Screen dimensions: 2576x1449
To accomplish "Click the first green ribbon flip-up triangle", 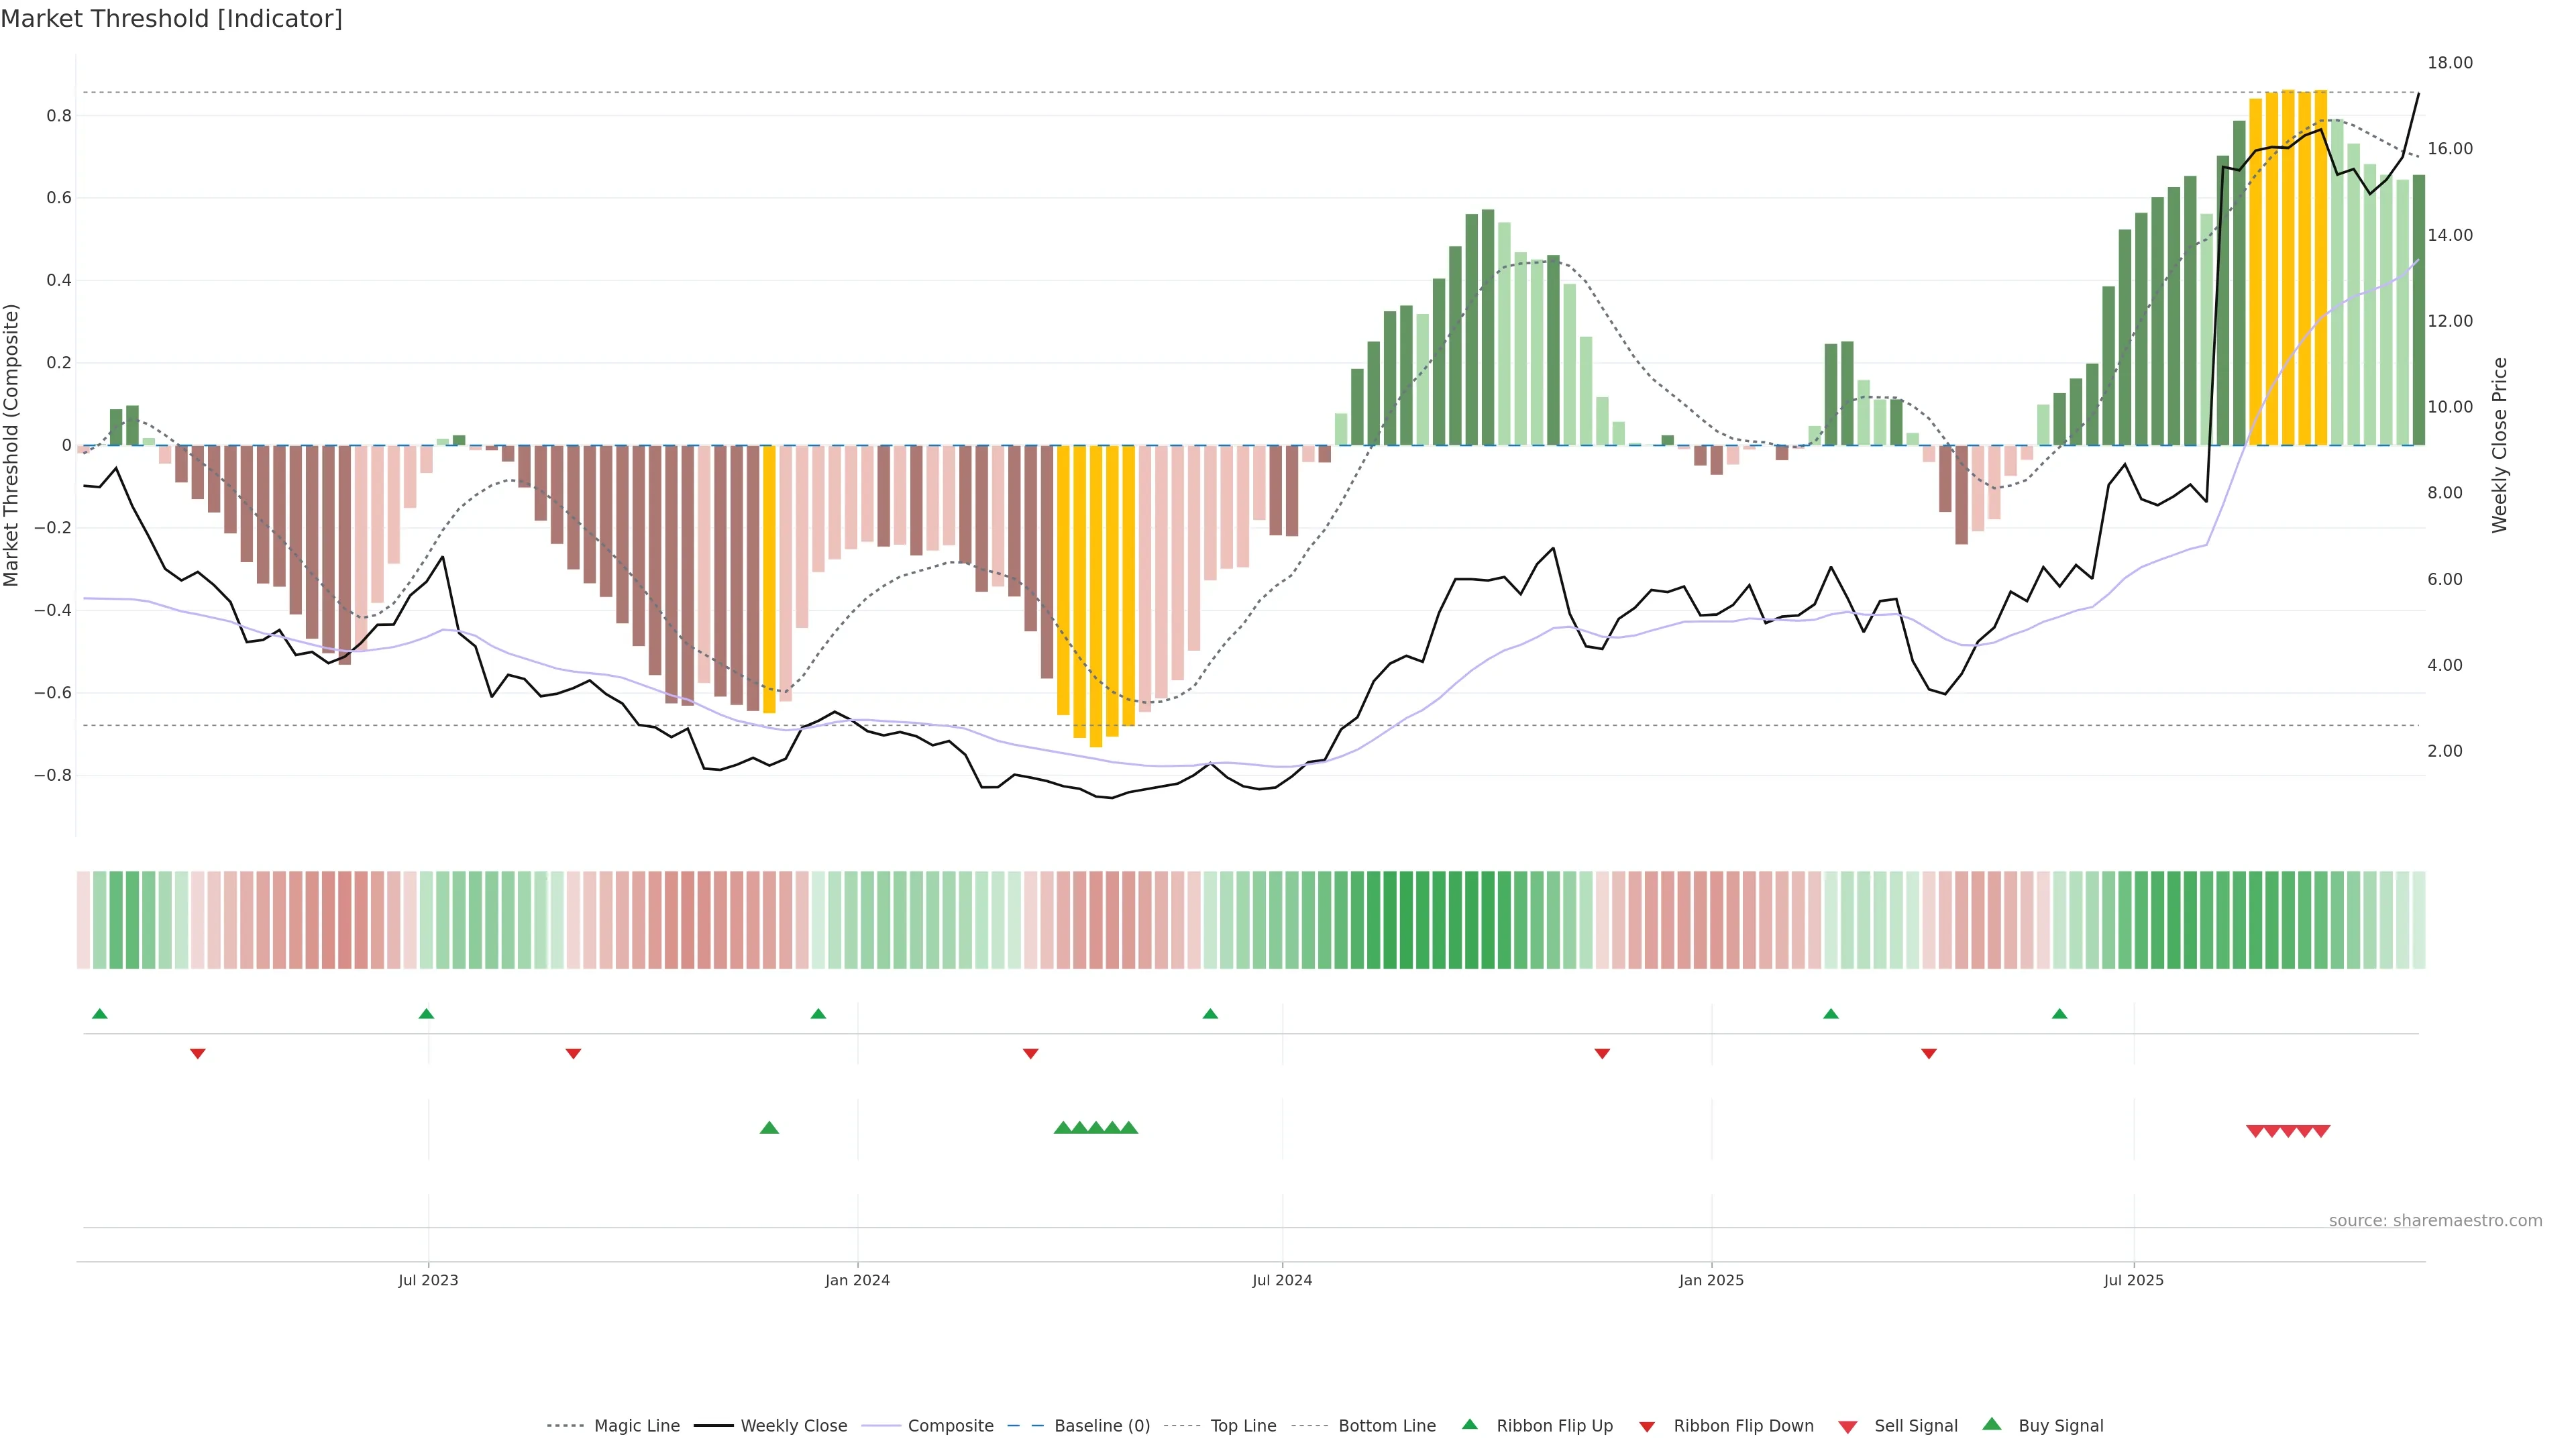I will click(x=99, y=1014).
